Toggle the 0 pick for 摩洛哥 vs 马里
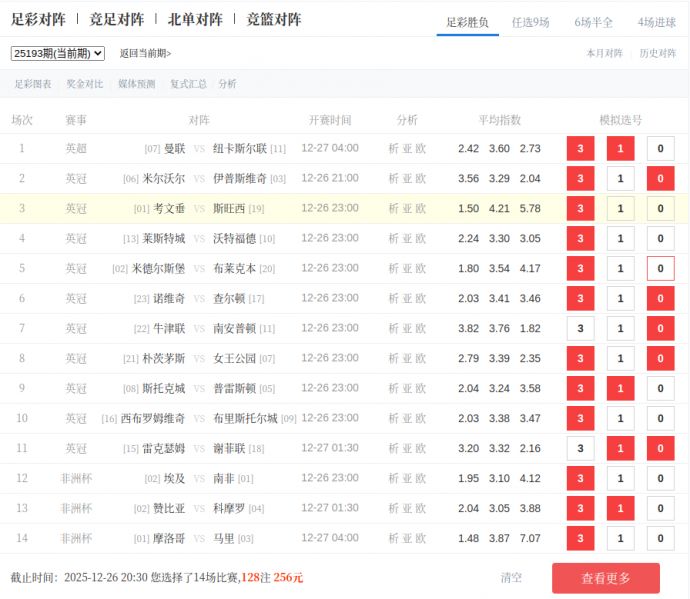 [x=660, y=539]
